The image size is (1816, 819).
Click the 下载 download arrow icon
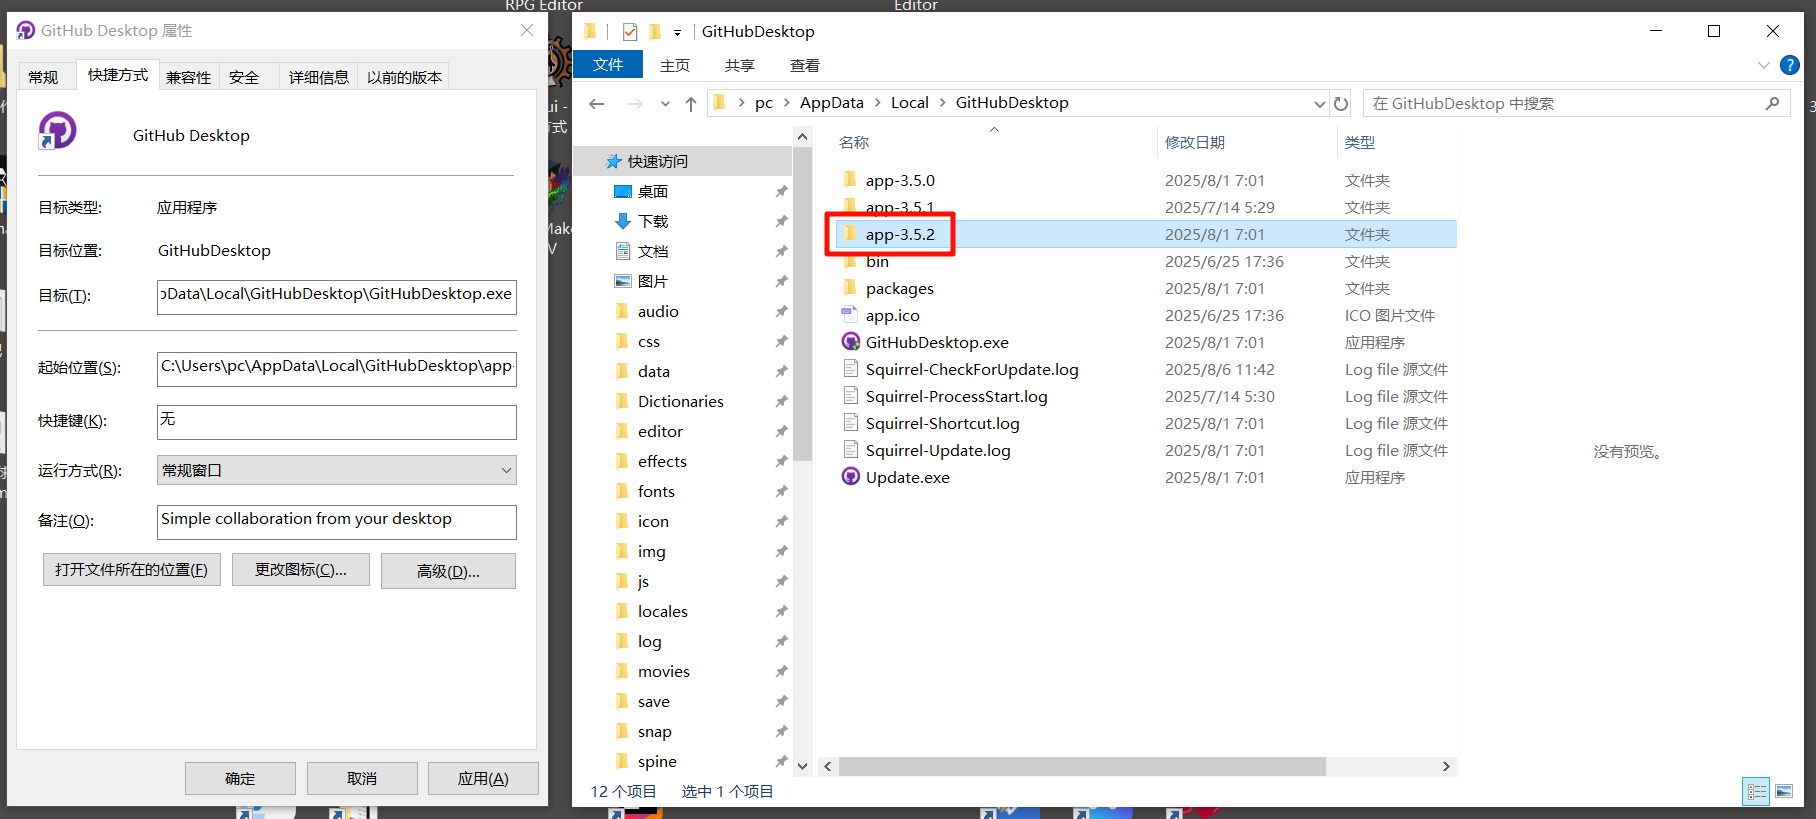coord(623,221)
